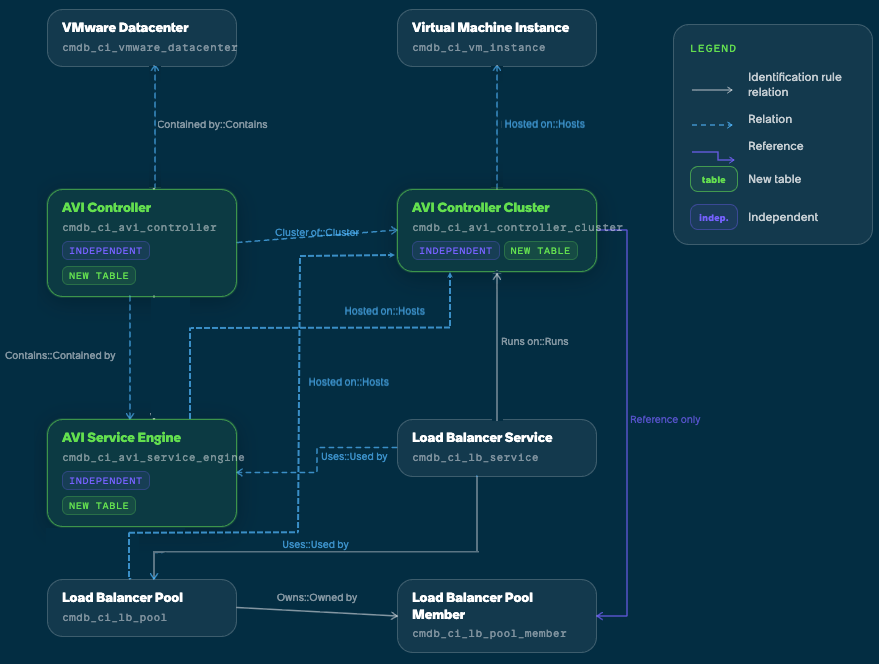
Task: Click Uses::Used by label above Load Balancer Pool
Action: tap(315, 545)
